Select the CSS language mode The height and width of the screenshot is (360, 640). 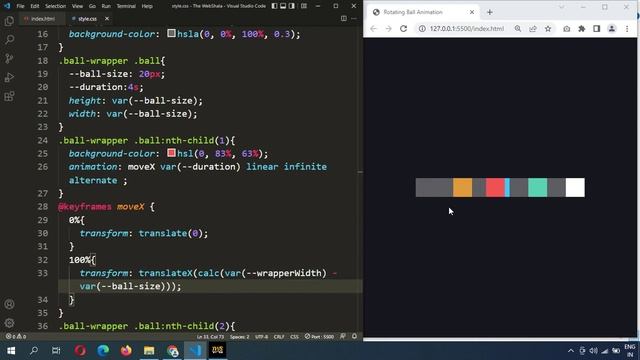[294, 337]
